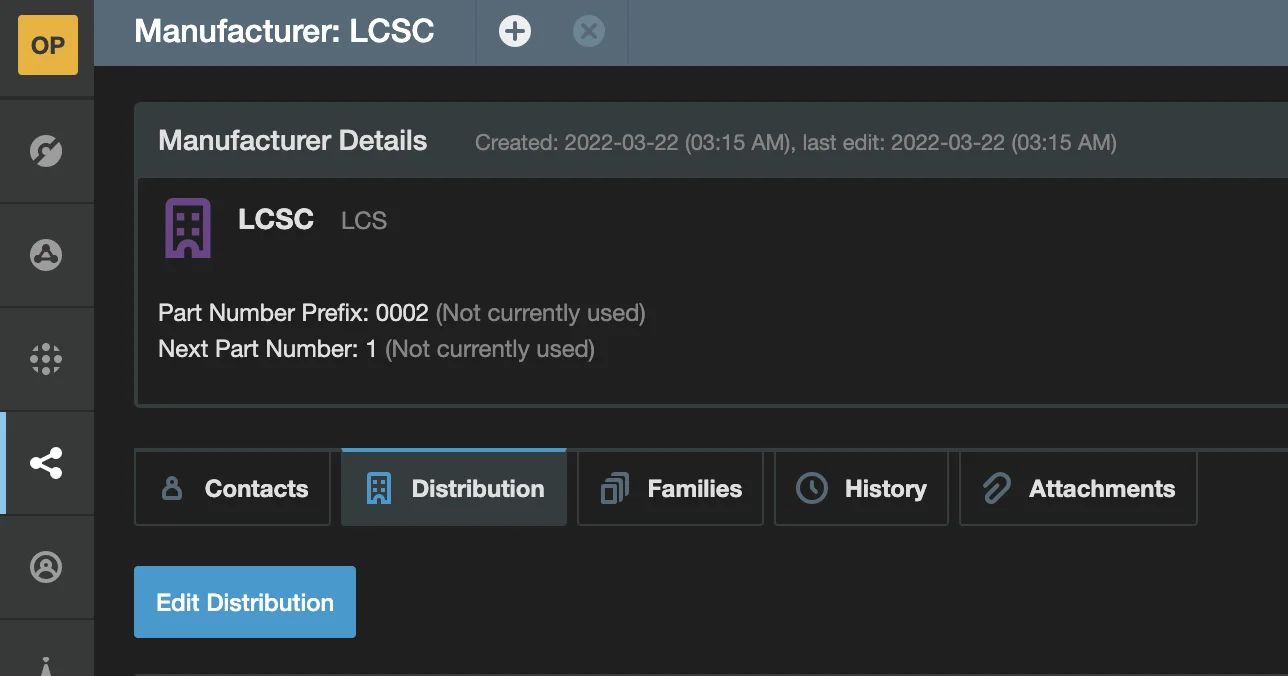1288x676 pixels.
Task: Add a new tab with plus icon
Action: (515, 32)
